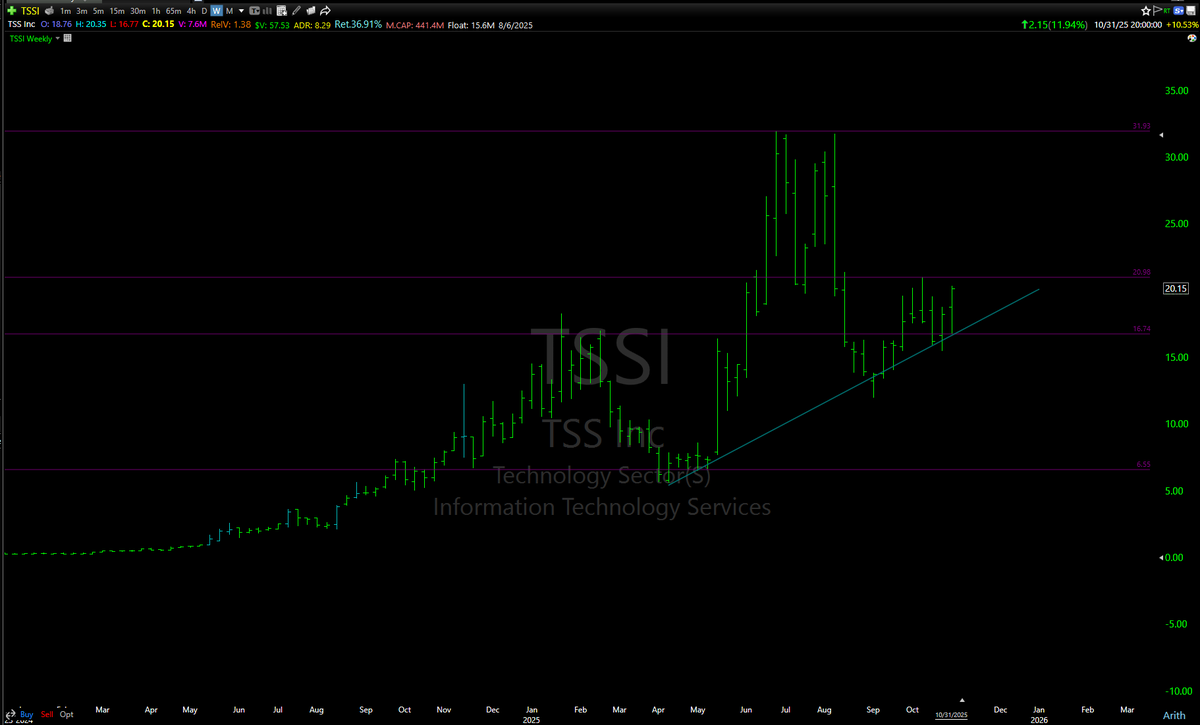Click the Sell button
Screen dimensions: 1200x725
(x=47, y=714)
